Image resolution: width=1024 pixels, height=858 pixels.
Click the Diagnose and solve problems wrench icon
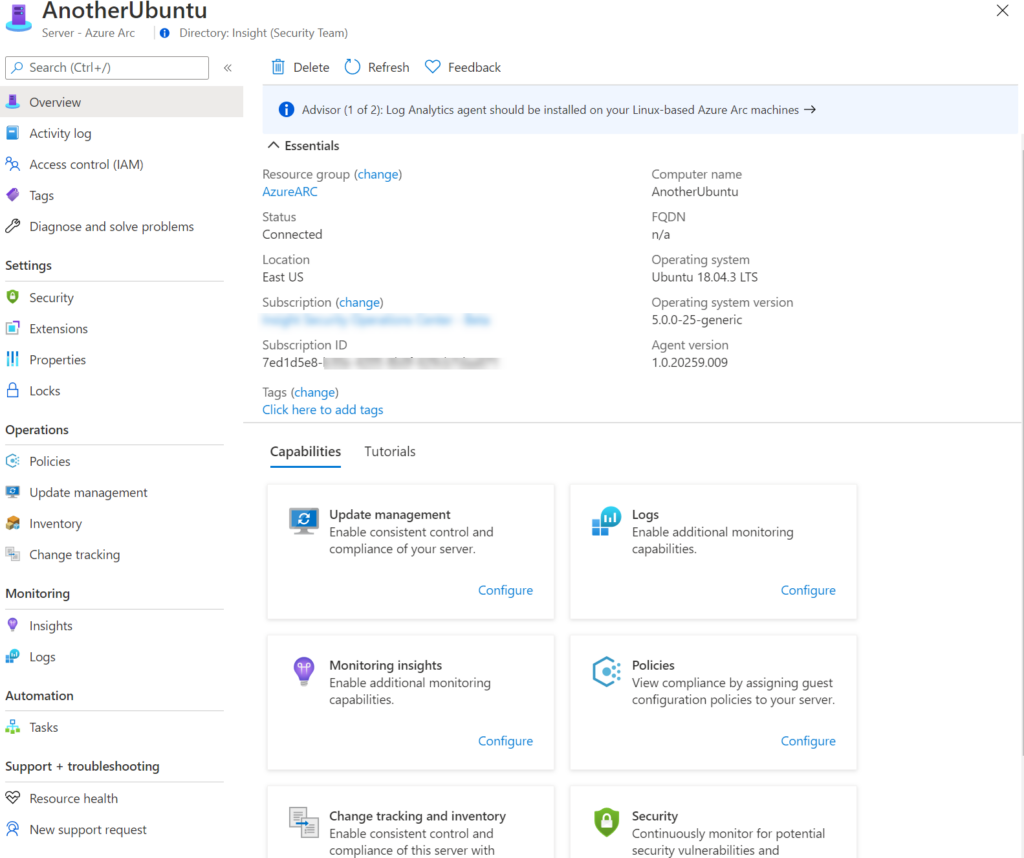pyautogui.click(x=12, y=226)
